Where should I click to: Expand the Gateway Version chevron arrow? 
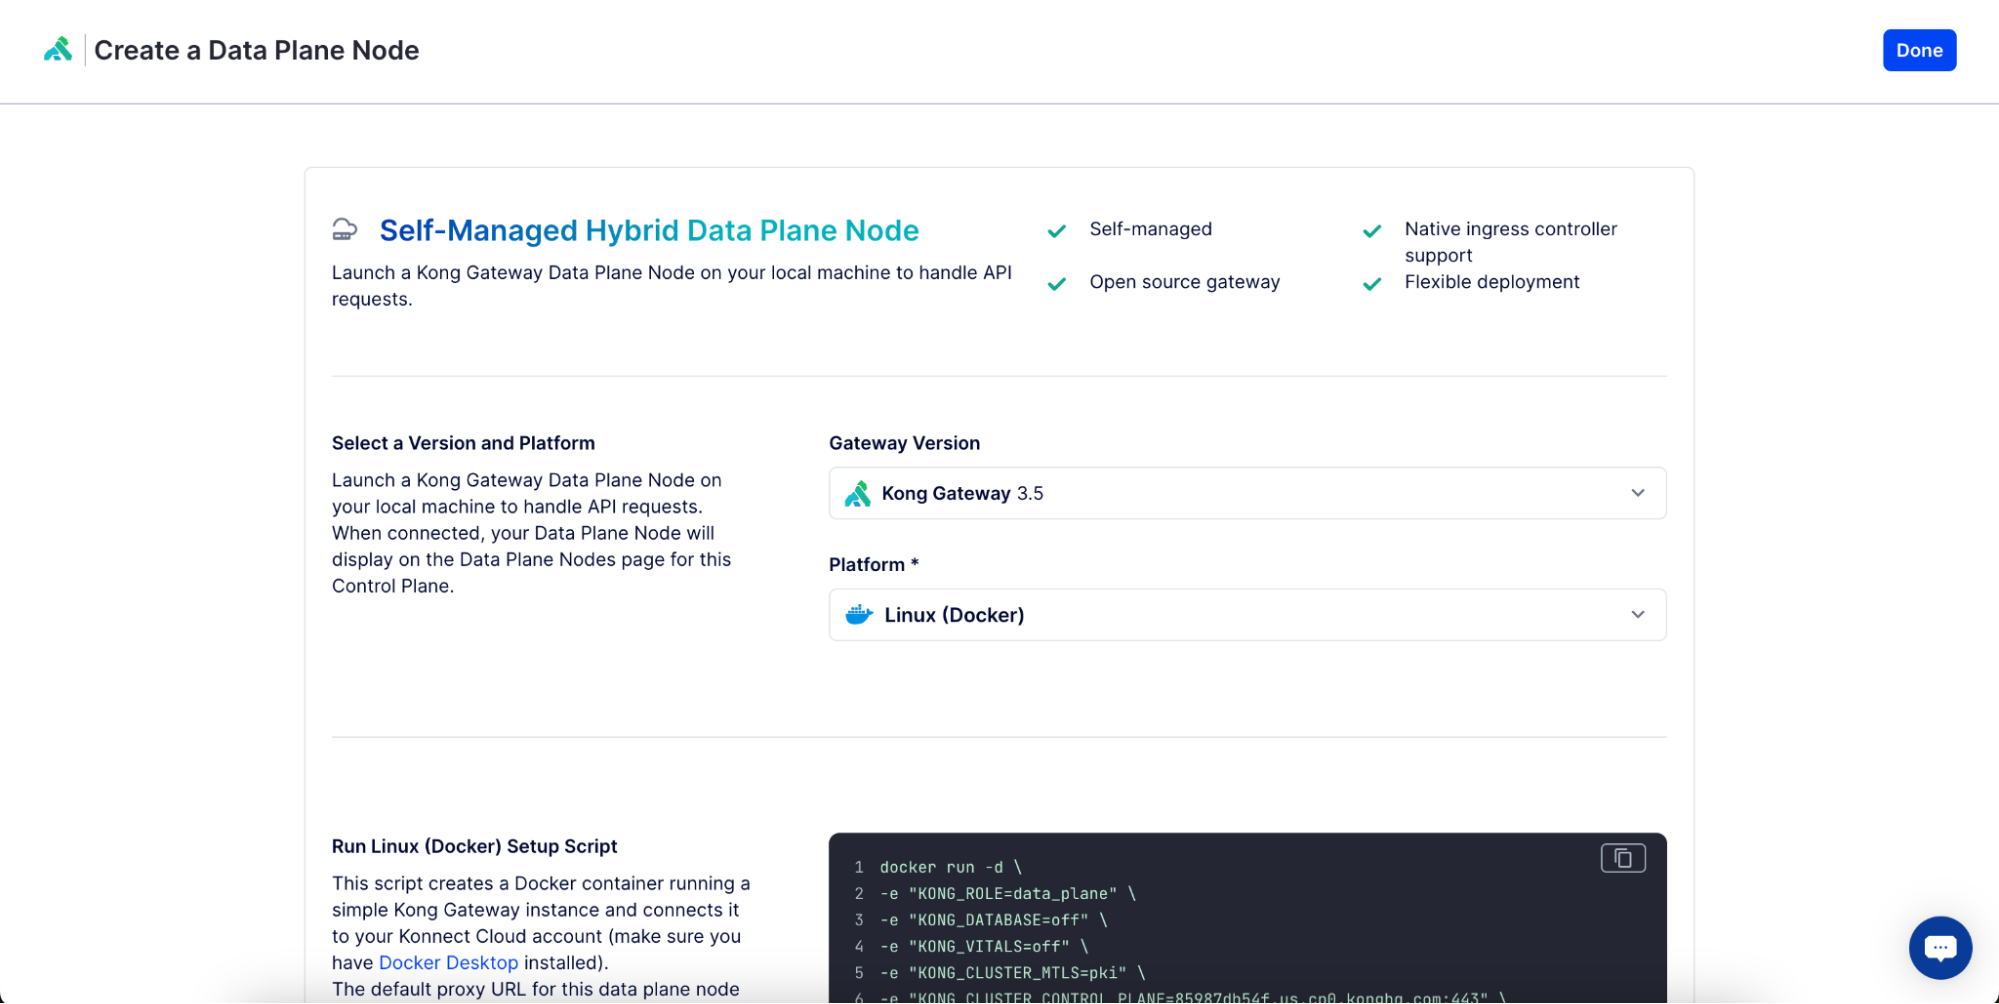coord(1637,493)
